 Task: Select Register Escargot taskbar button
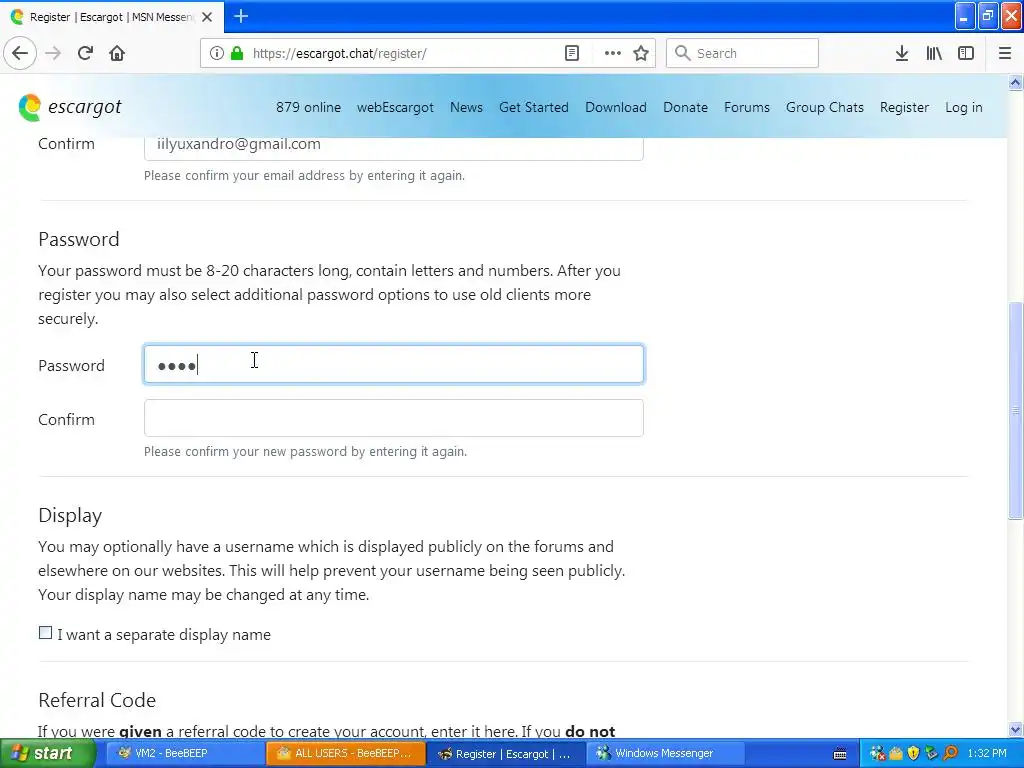(x=505, y=754)
